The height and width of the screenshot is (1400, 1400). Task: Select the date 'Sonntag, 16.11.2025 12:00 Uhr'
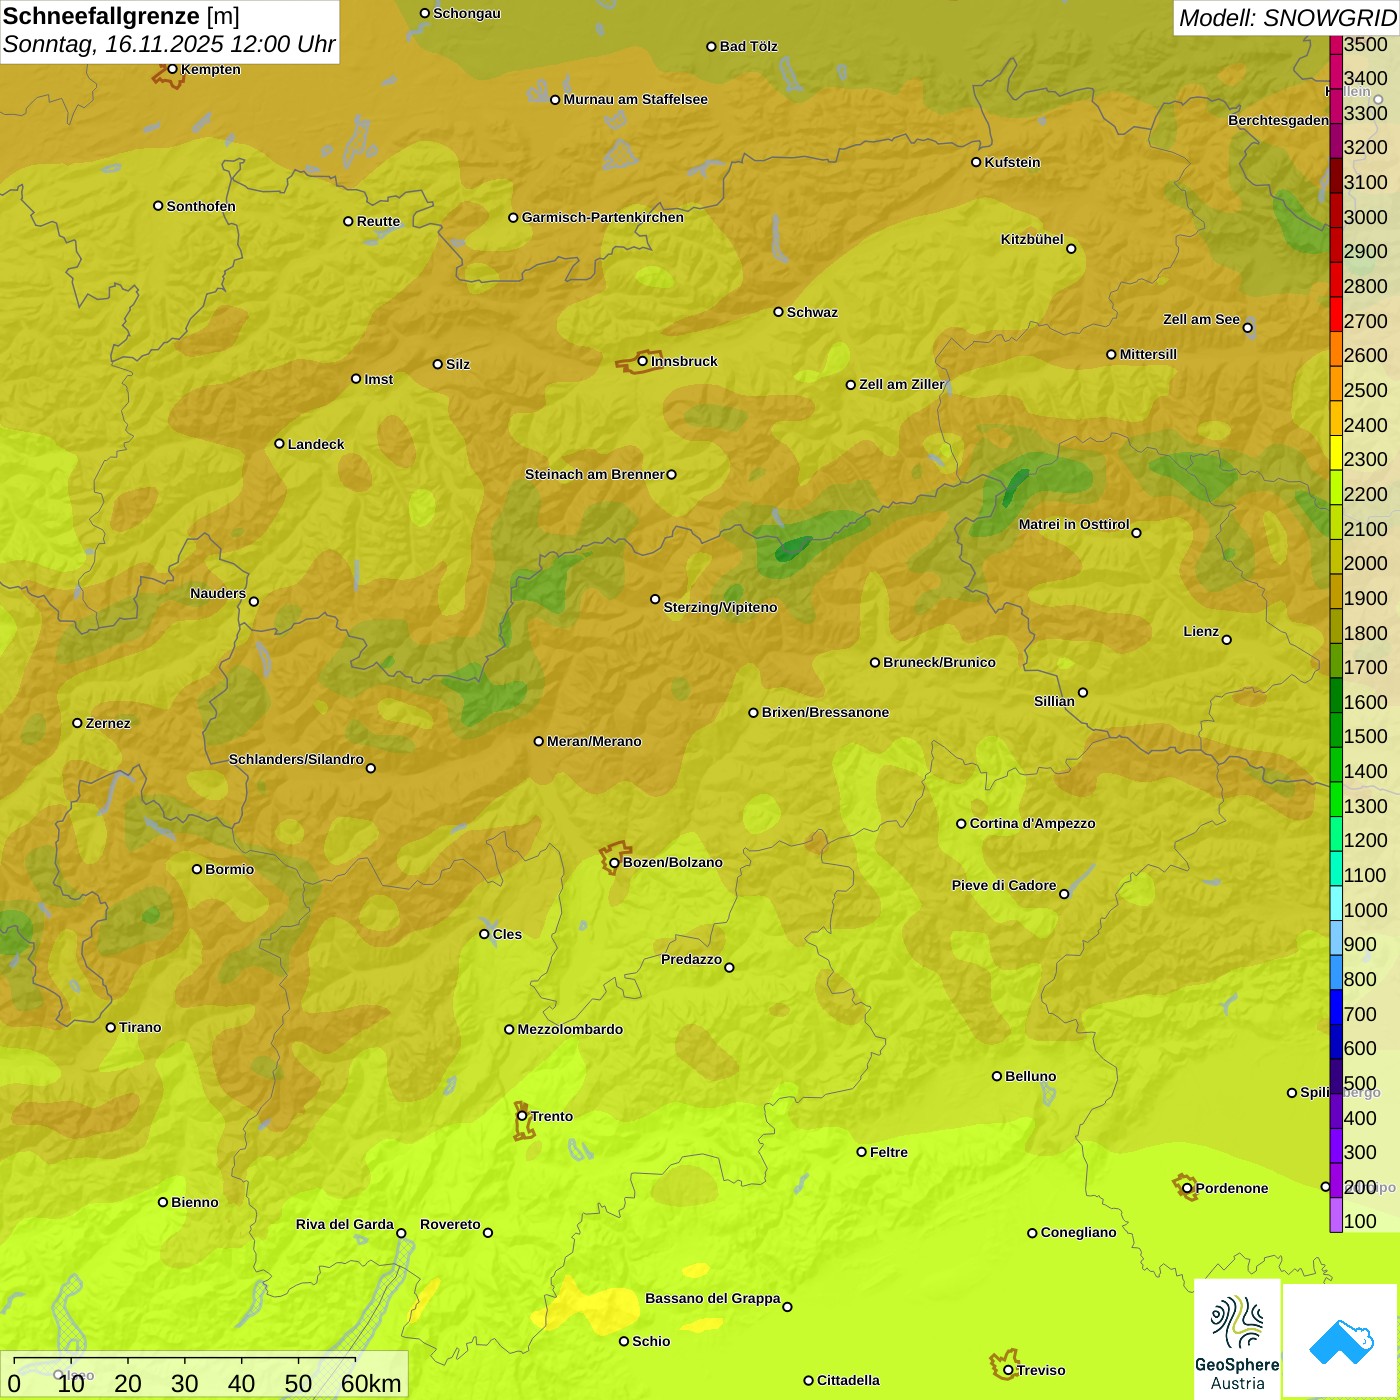(169, 44)
